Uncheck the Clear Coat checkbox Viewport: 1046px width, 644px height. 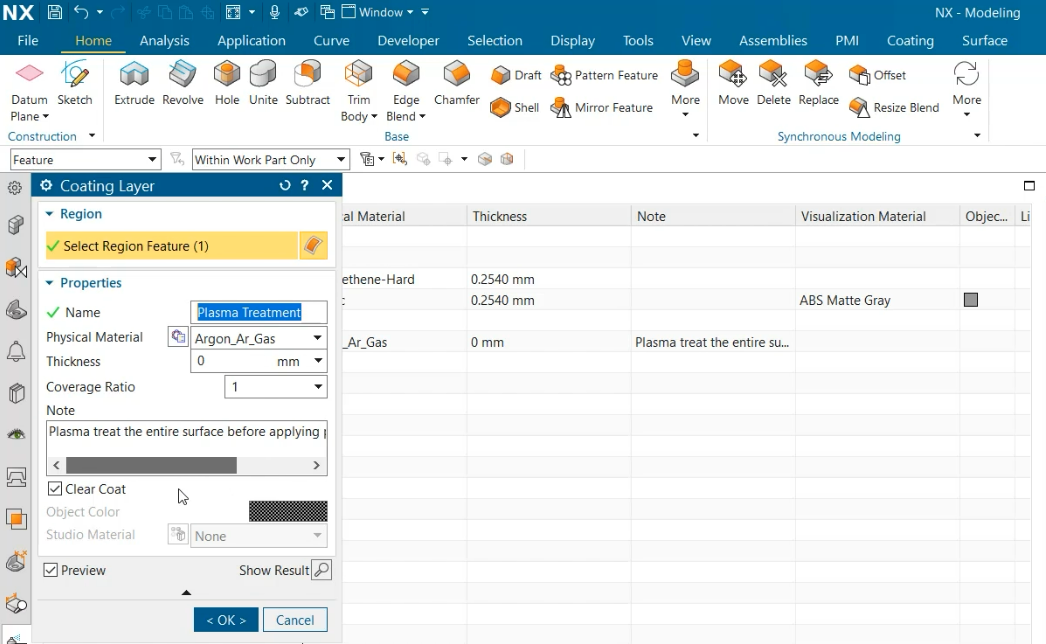coord(55,489)
